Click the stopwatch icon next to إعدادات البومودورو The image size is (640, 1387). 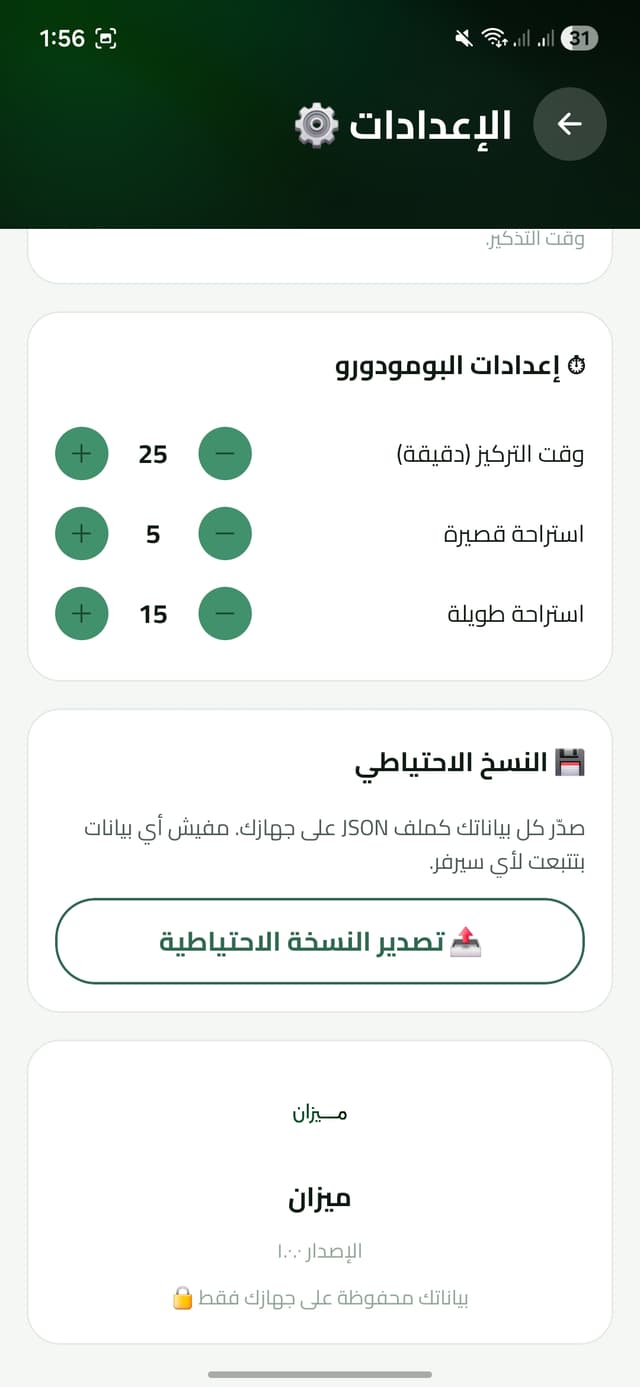pos(576,364)
